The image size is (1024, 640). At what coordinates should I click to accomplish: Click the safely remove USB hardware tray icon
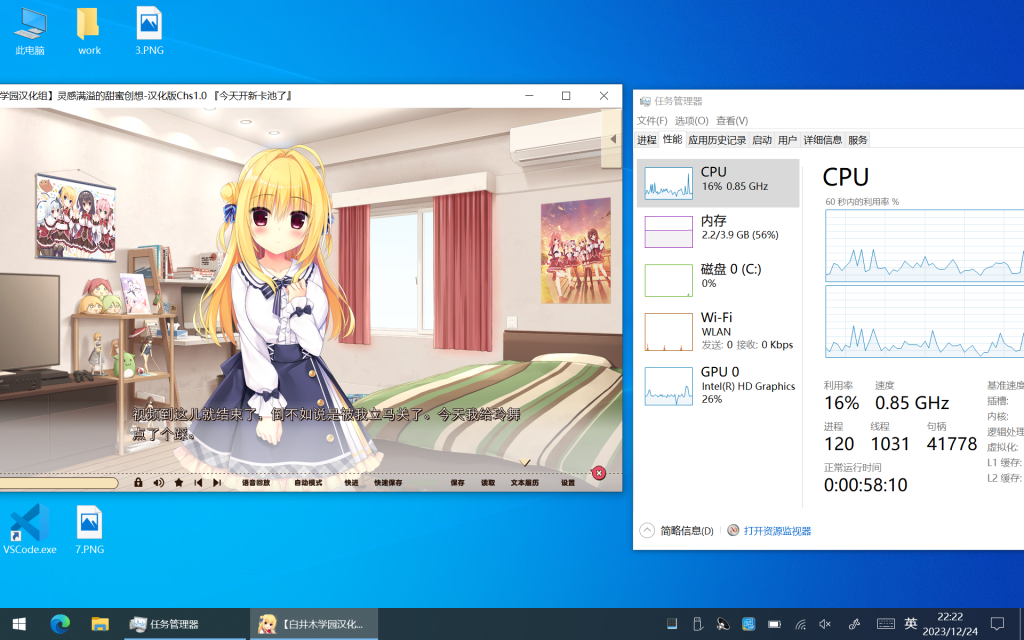click(697, 624)
